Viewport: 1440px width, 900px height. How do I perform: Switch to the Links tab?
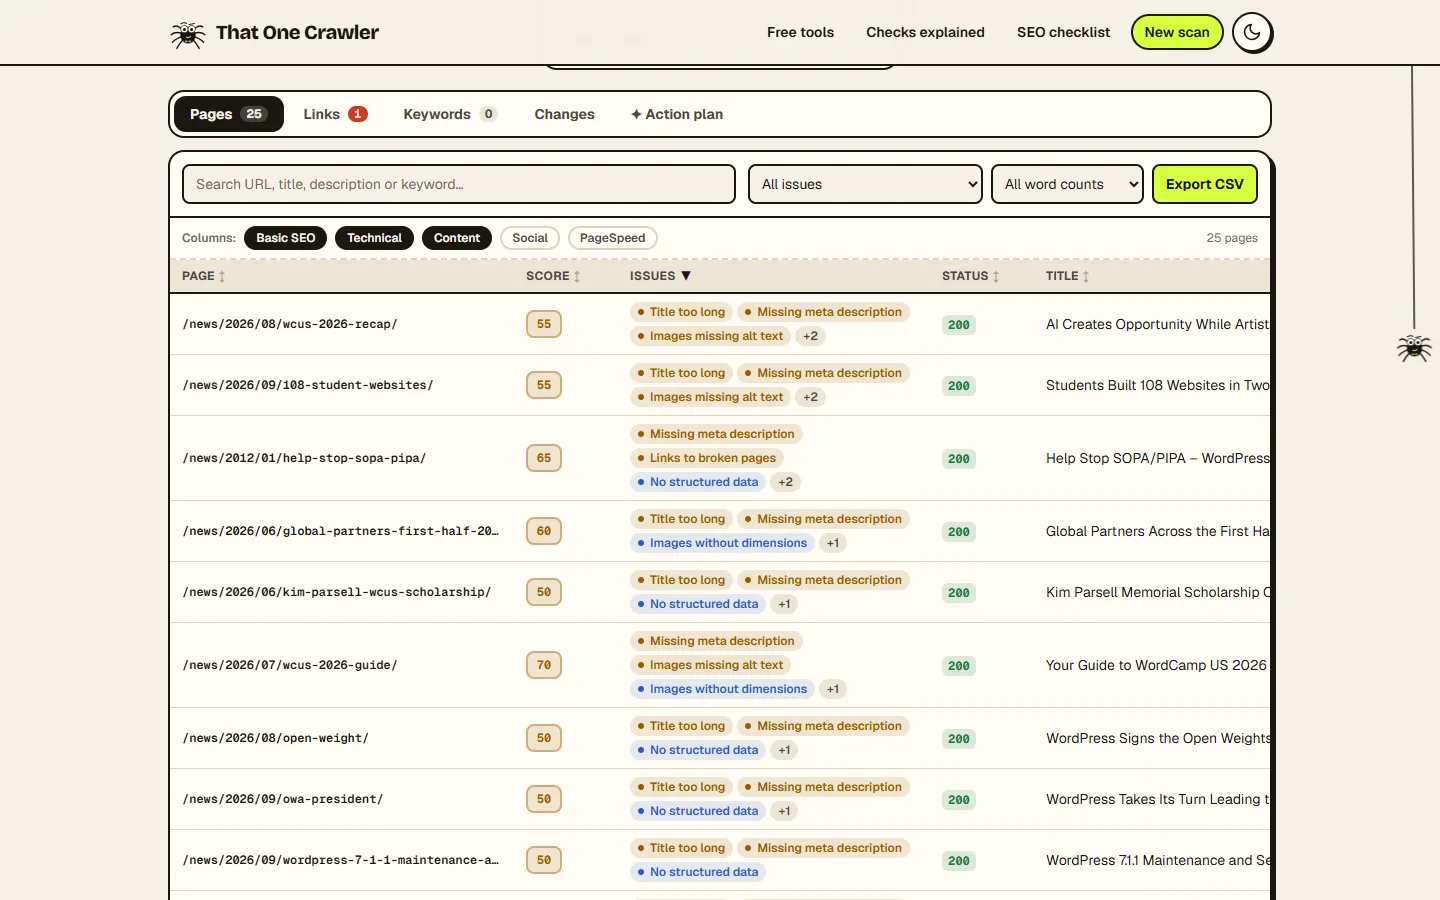click(335, 114)
